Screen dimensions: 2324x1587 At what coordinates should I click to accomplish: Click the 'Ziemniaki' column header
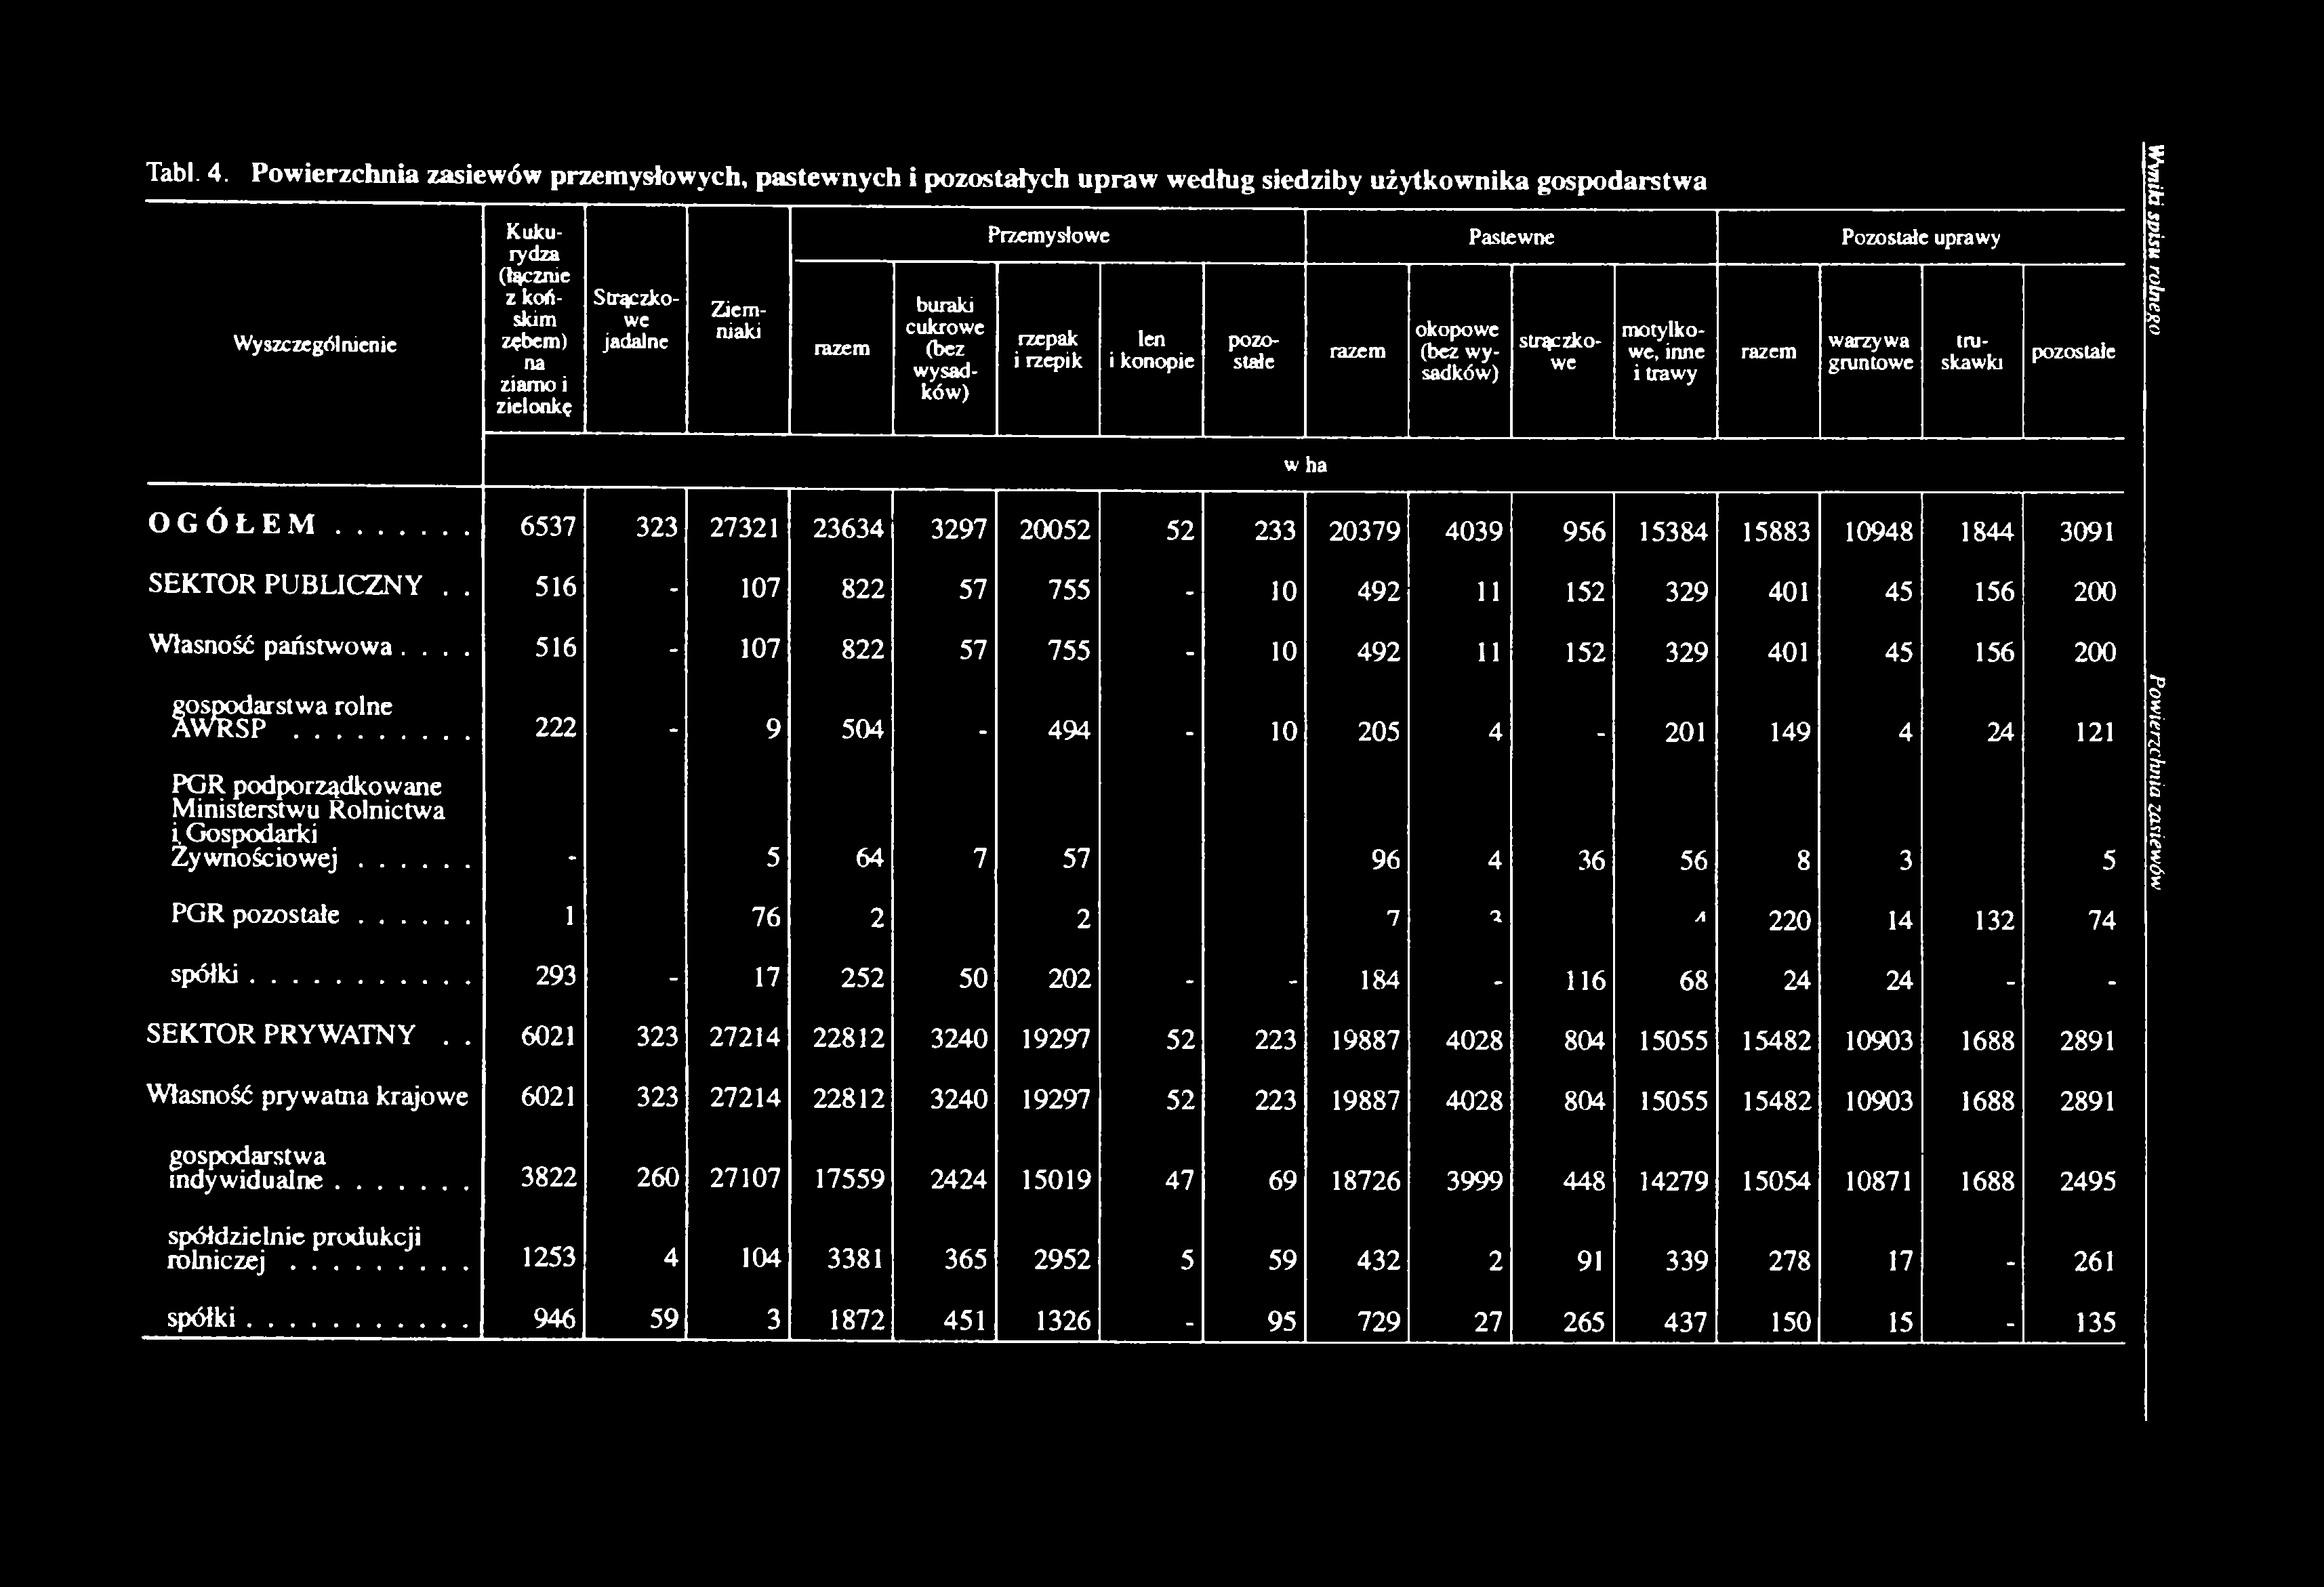point(738,320)
